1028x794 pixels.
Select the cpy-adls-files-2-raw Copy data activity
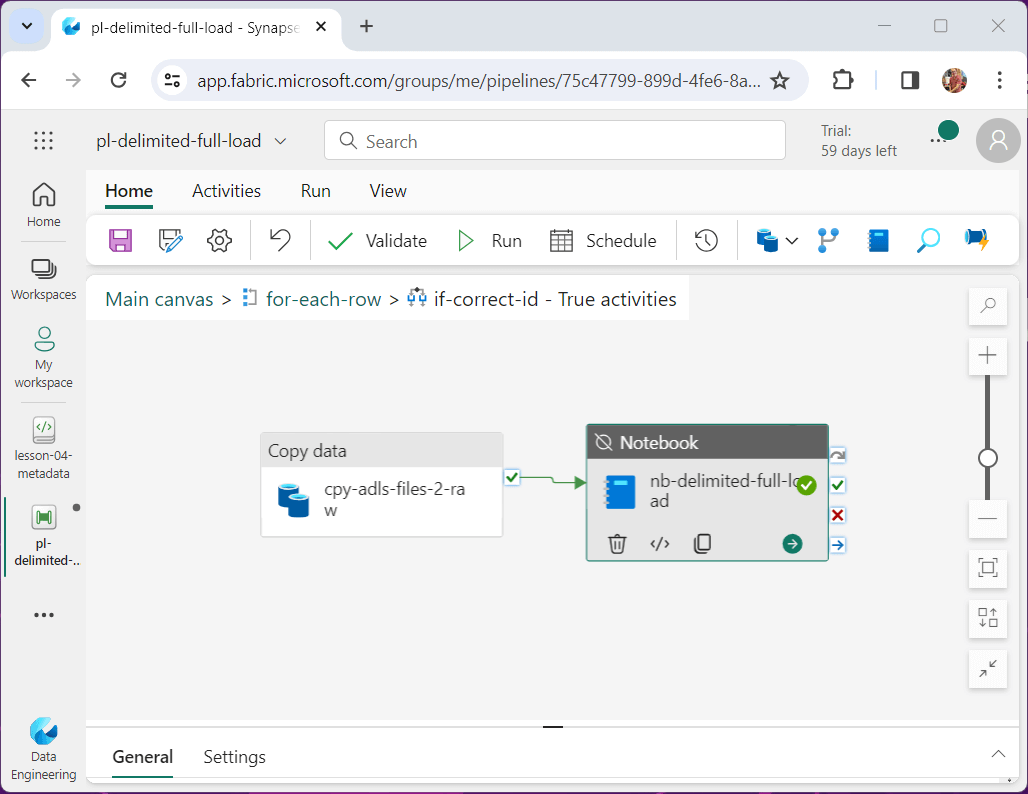click(x=382, y=485)
